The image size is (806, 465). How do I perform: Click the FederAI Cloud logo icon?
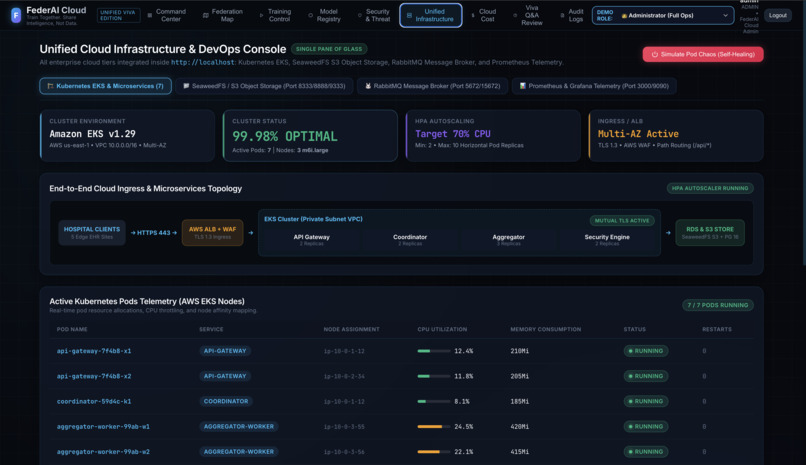pyautogui.click(x=16, y=15)
